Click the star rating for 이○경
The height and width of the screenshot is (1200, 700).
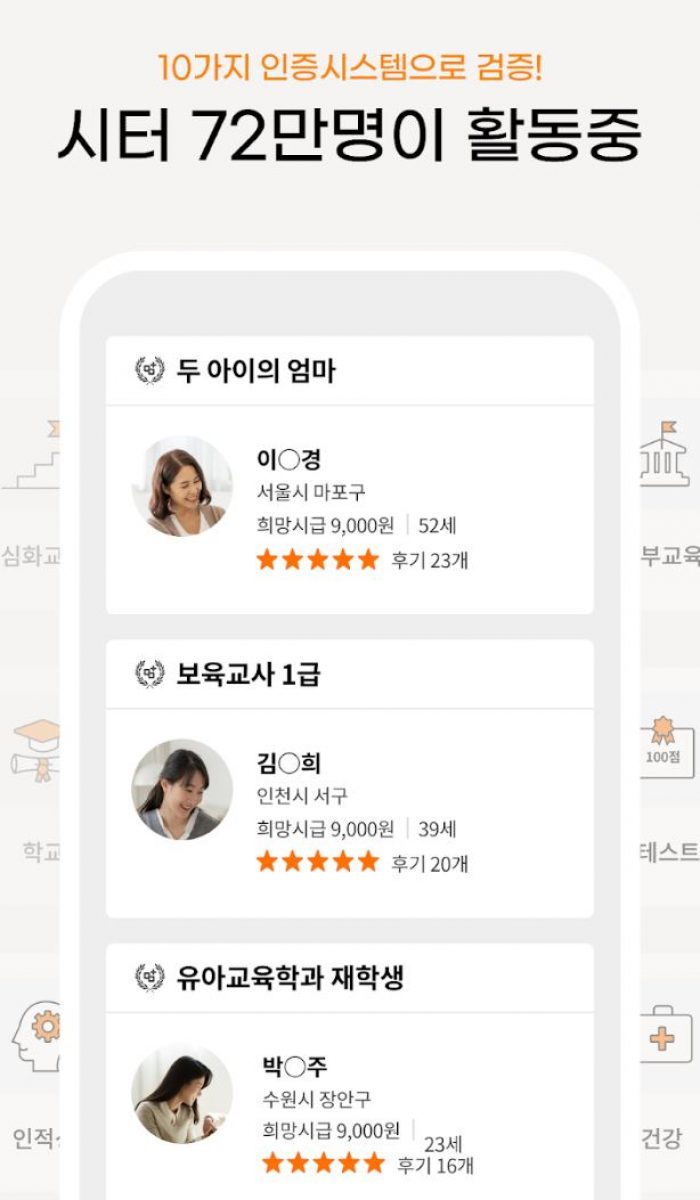pos(318,559)
